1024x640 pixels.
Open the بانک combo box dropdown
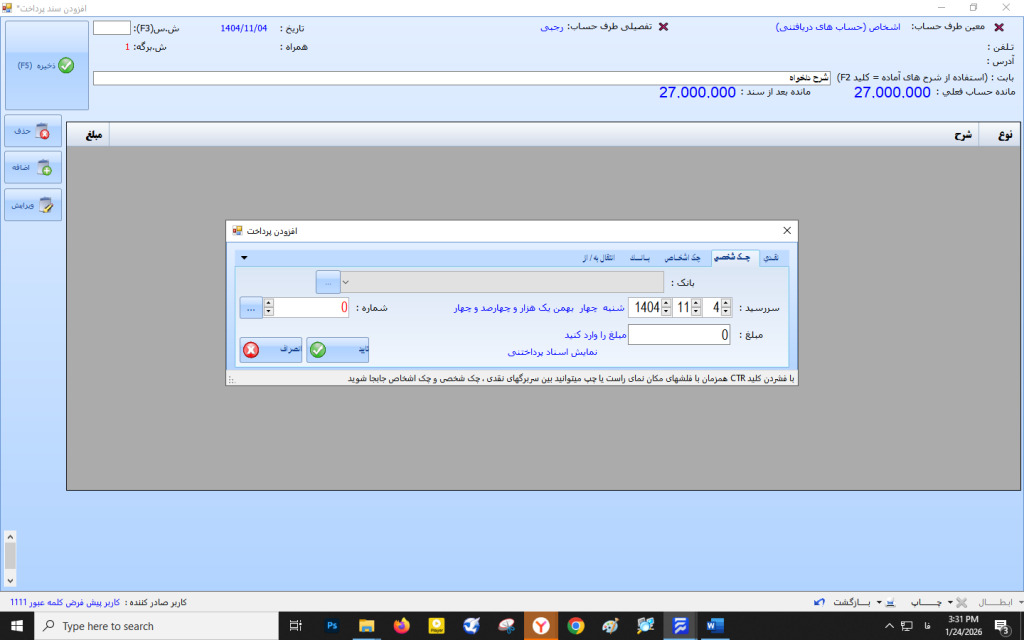point(347,283)
